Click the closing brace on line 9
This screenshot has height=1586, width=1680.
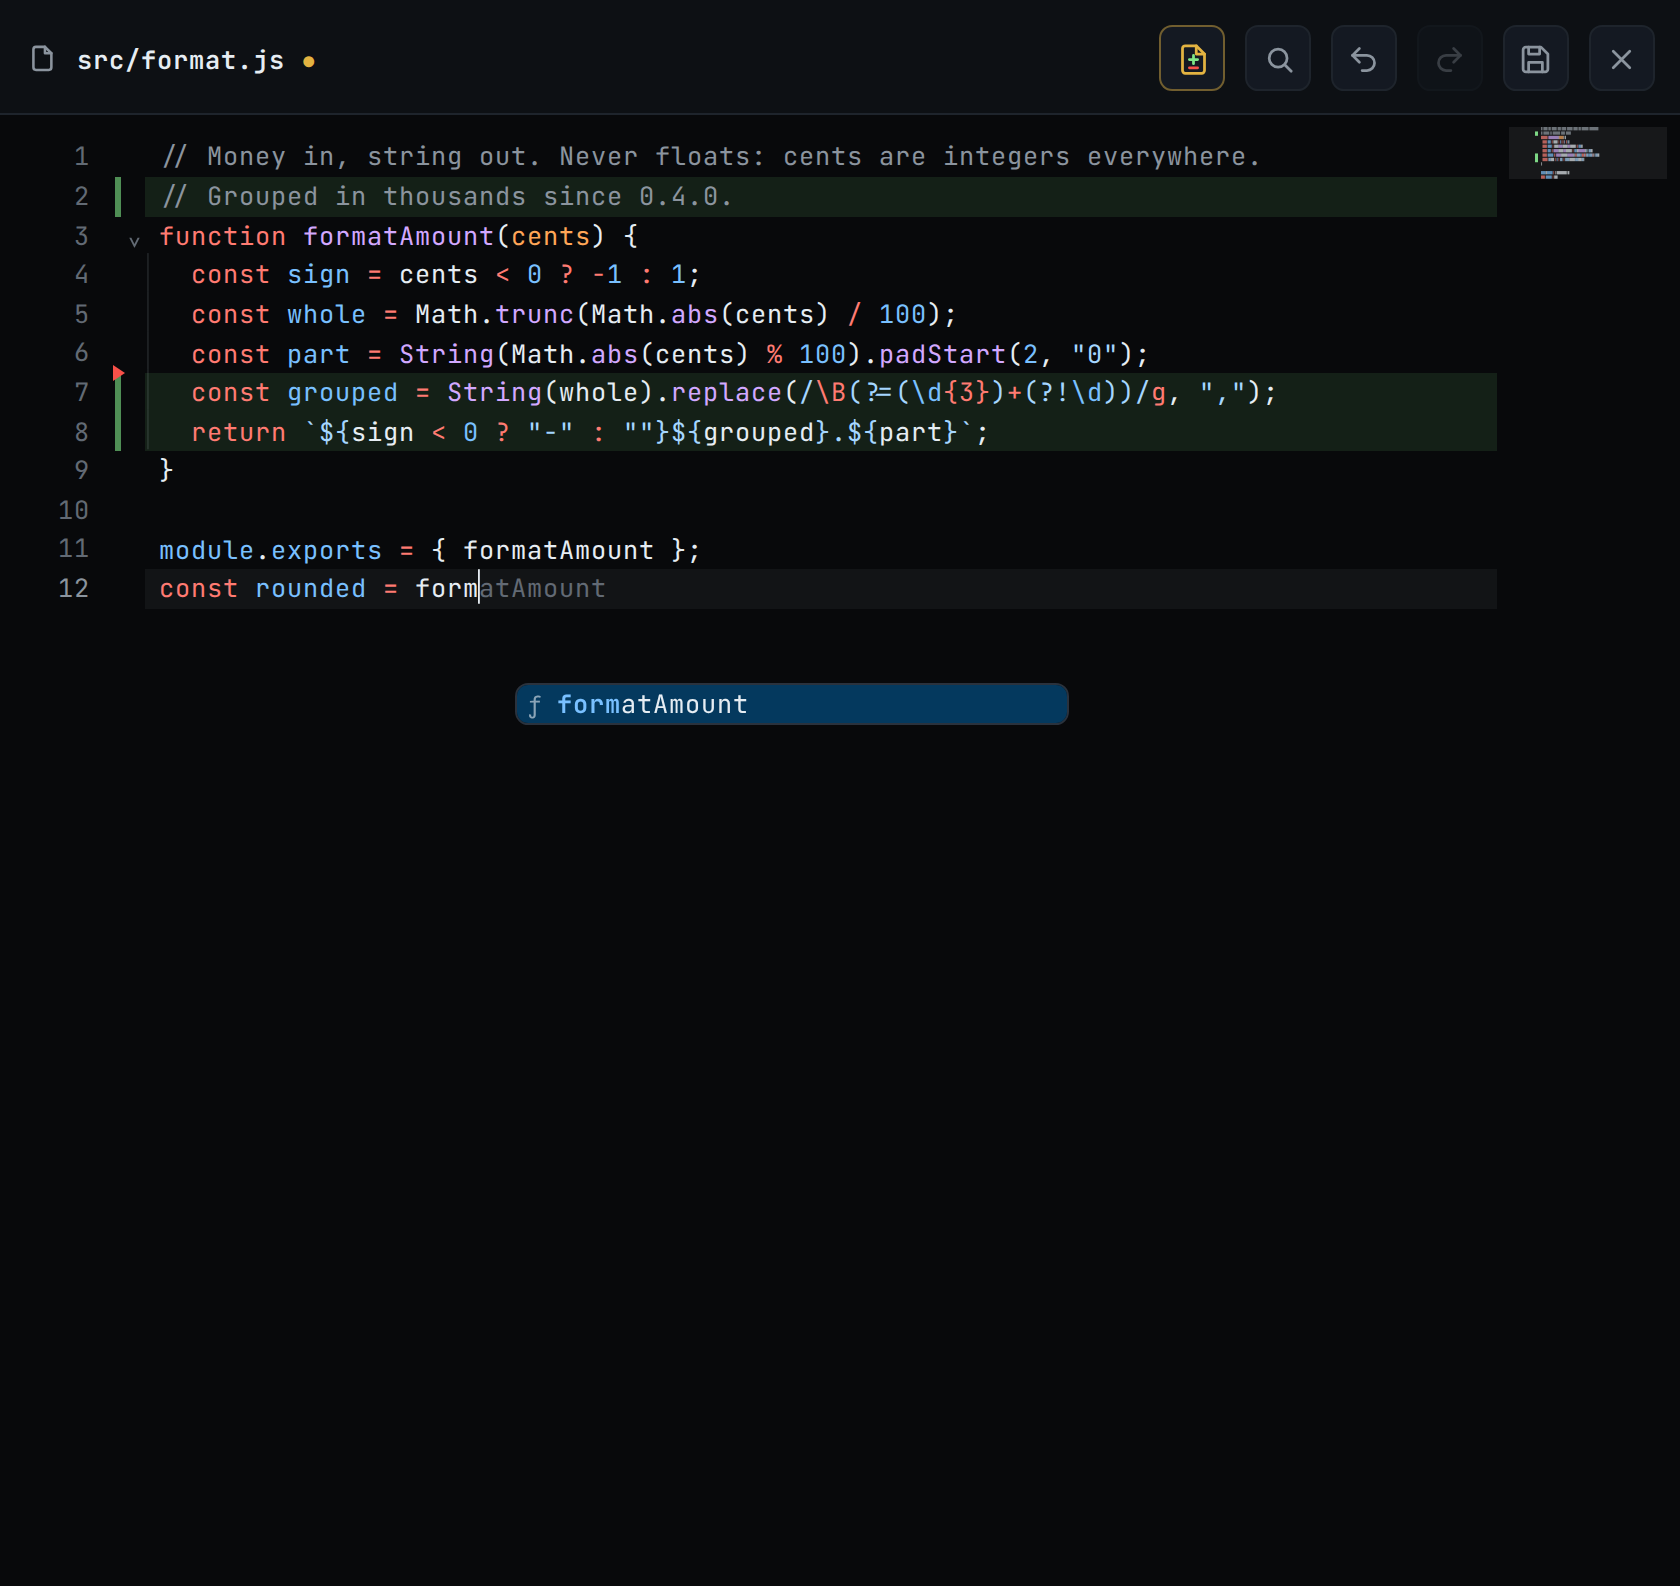[166, 471]
